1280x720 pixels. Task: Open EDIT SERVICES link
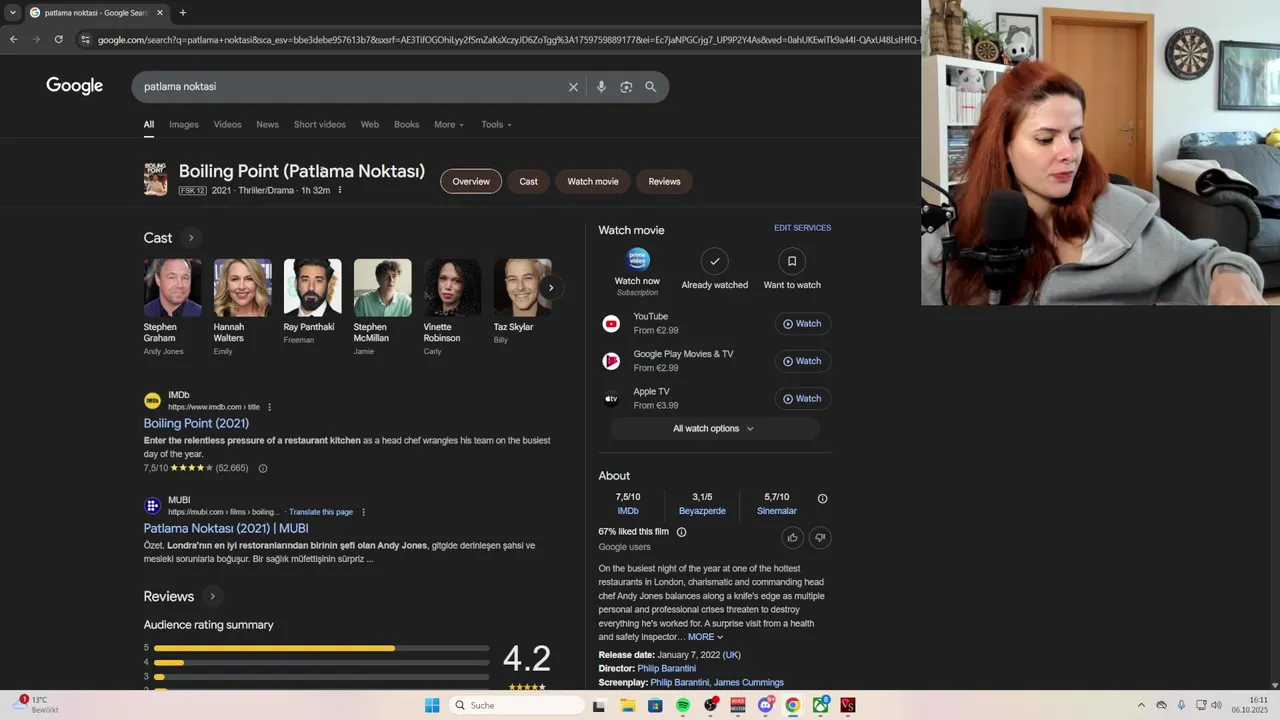pos(802,228)
